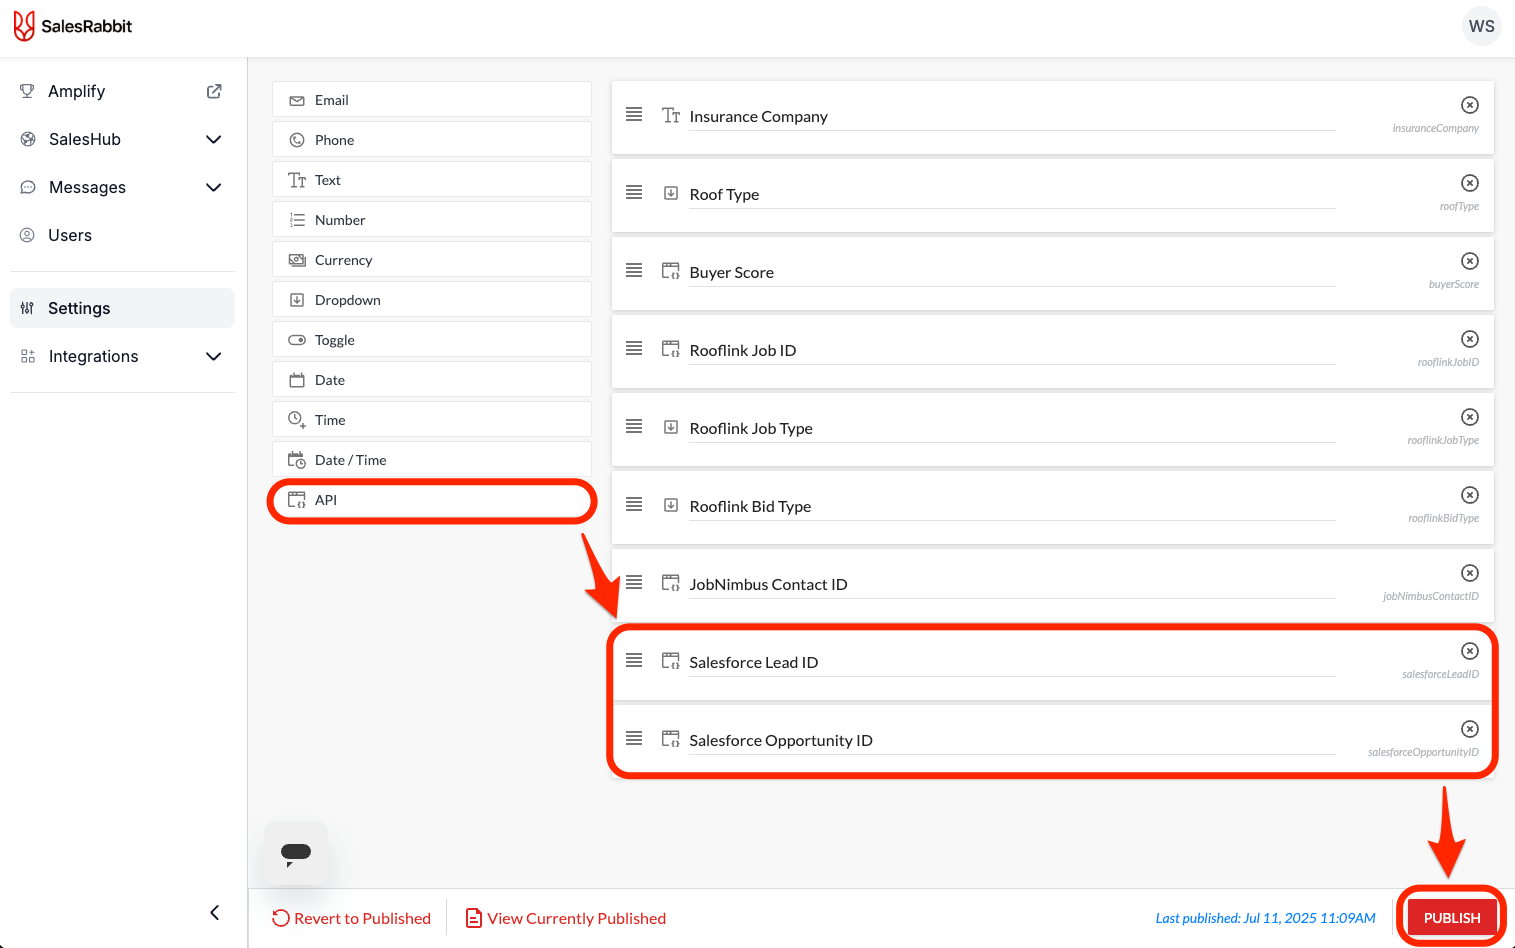Edit the Rooflink Job ID field name
Screen dimensions: 1515x948
pos(1012,351)
